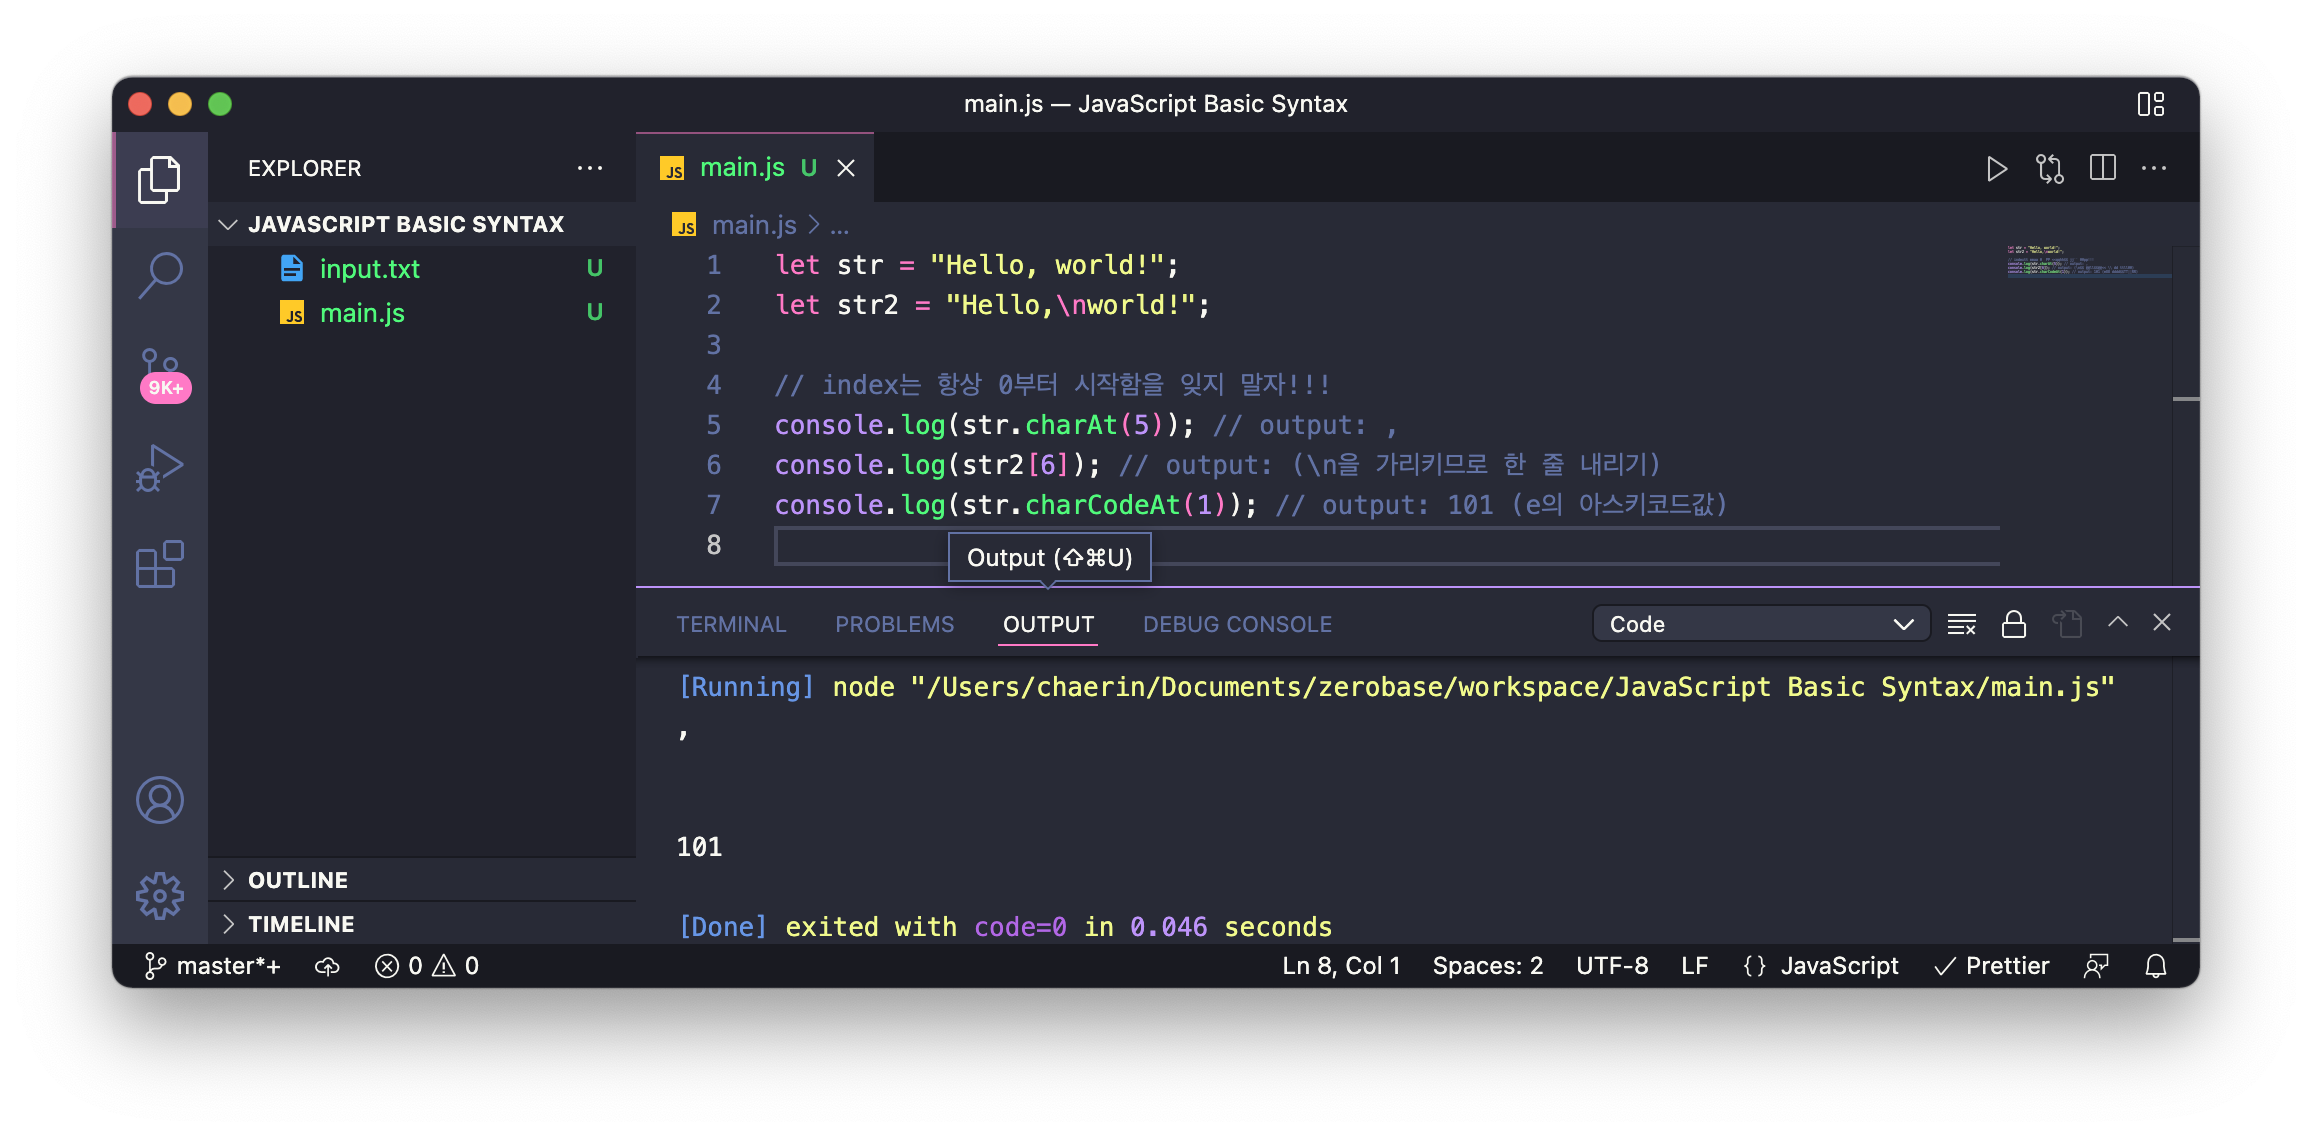2312x1136 pixels.
Task: Click the Run Code play button
Action: click(1996, 168)
